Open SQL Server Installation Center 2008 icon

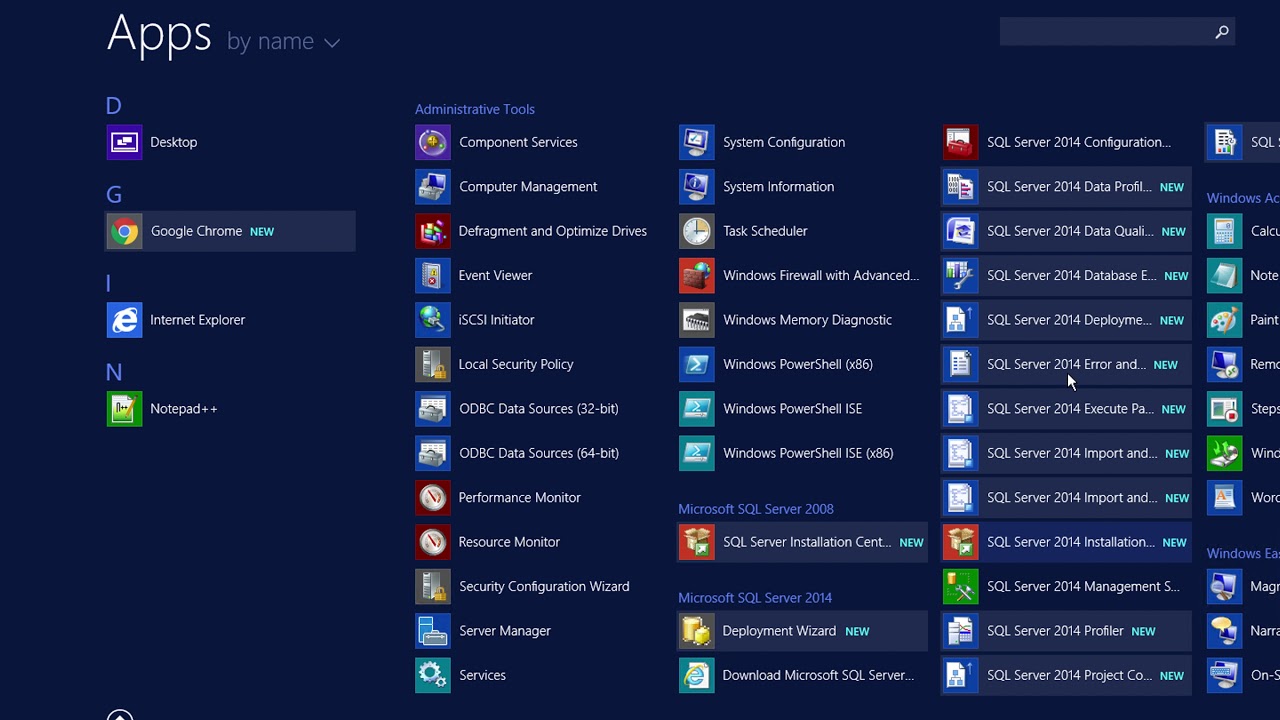click(697, 542)
